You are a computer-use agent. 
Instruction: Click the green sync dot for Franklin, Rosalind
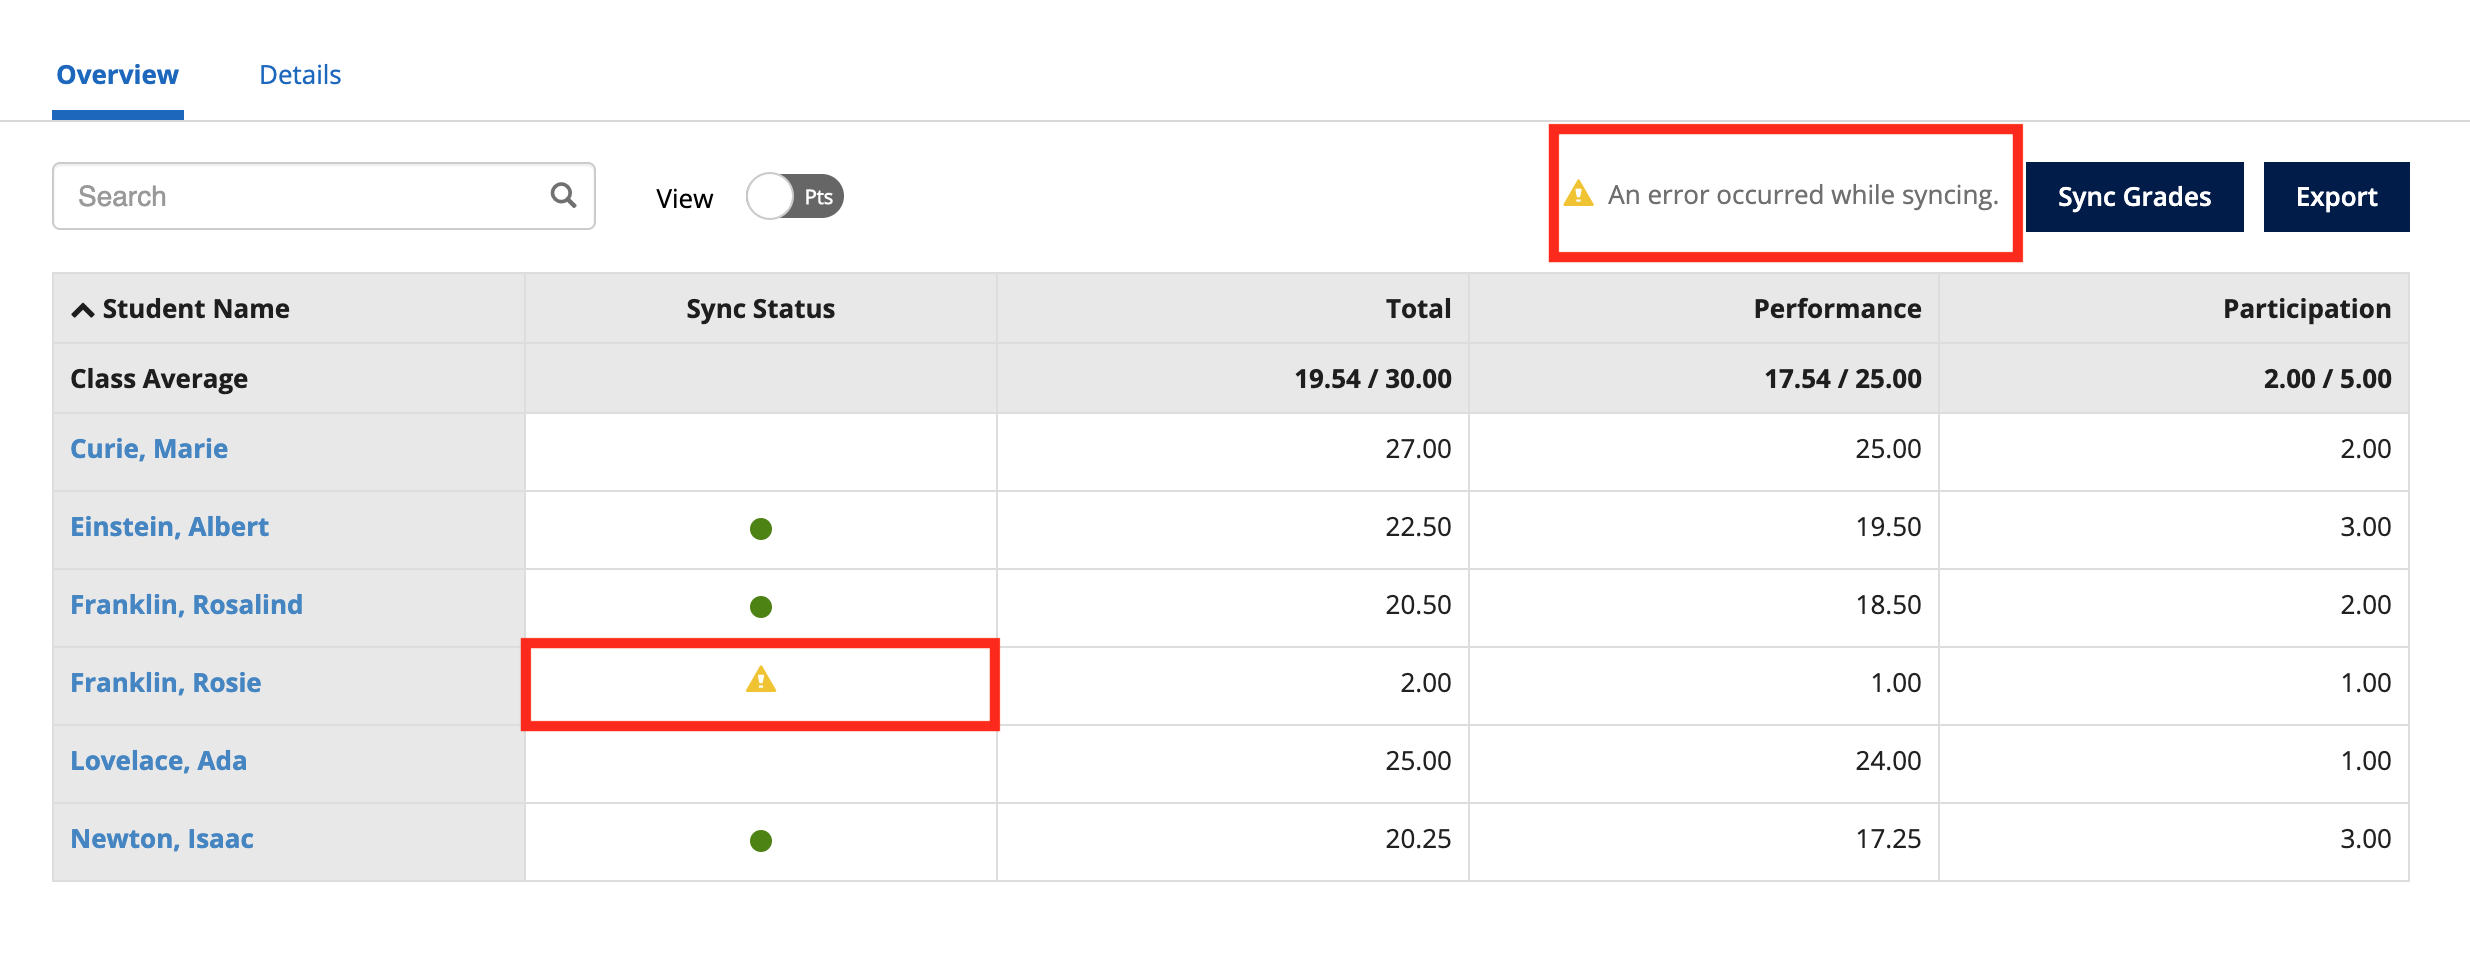tap(760, 605)
